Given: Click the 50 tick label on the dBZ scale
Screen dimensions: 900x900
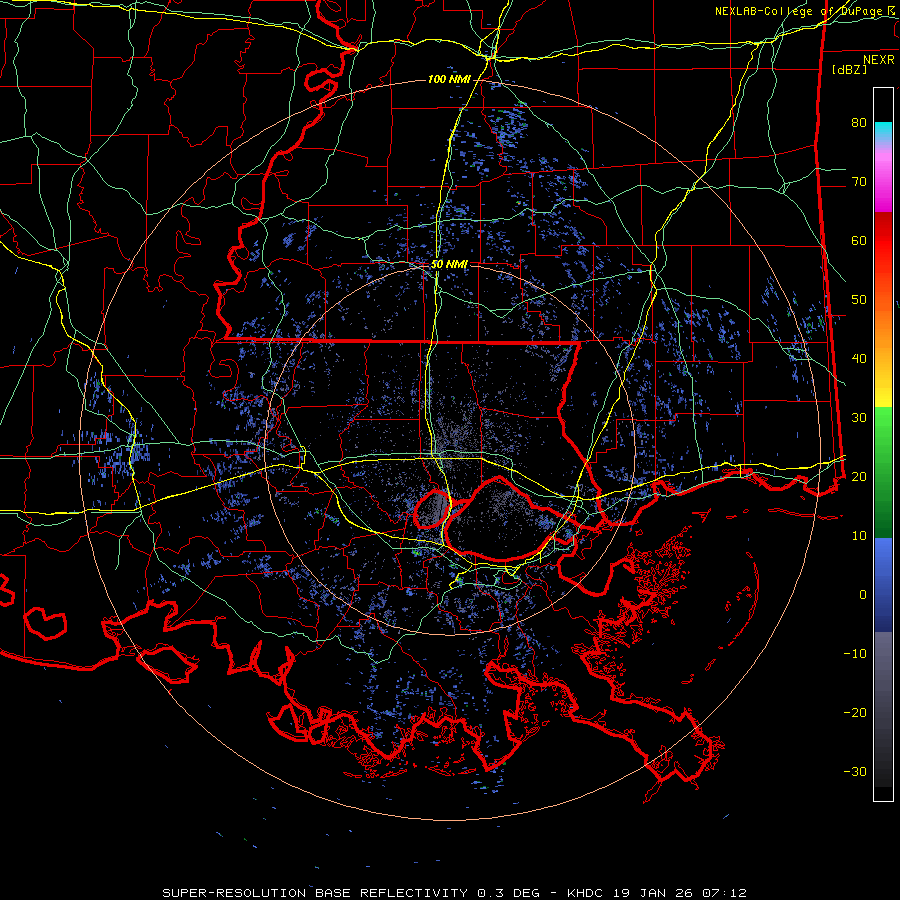Looking at the screenshot, I should click(x=859, y=300).
